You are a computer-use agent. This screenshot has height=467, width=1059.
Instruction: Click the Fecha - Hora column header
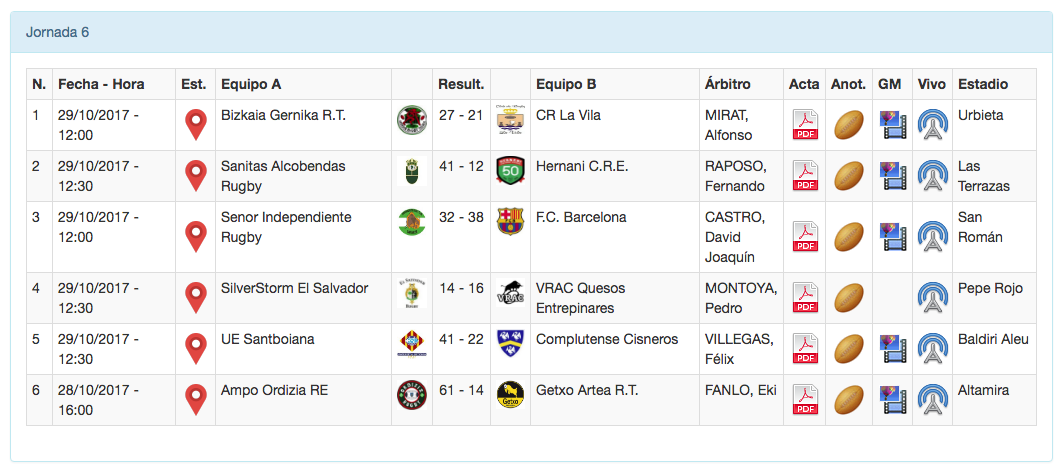(x=101, y=84)
